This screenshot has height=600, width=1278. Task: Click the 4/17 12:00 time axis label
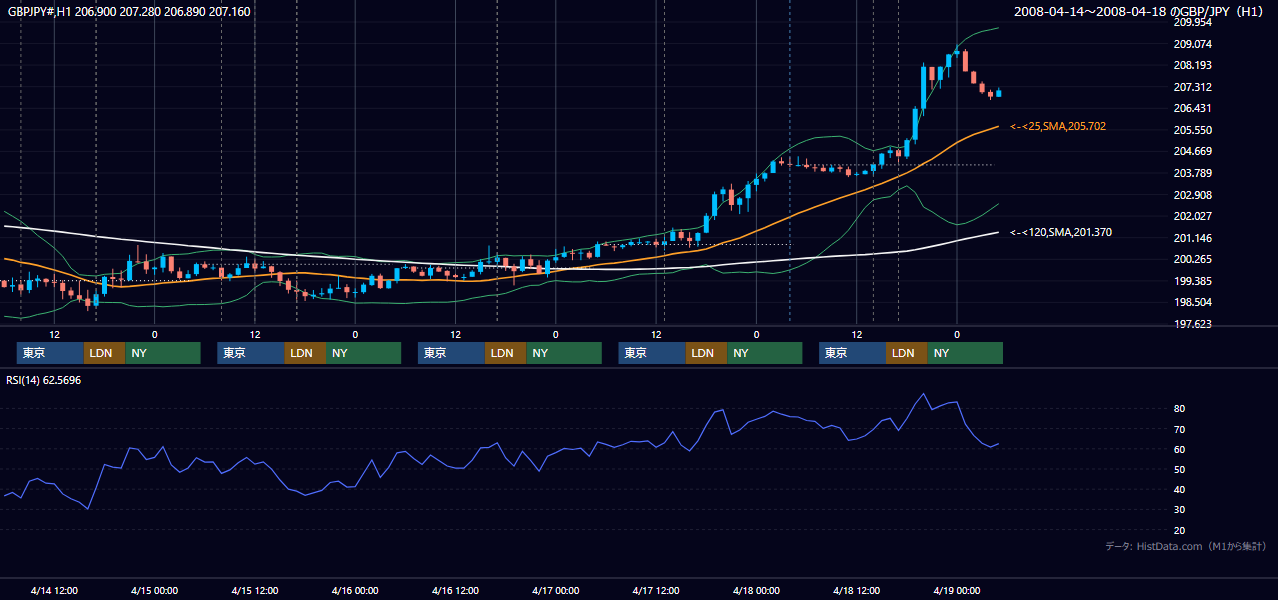(x=656, y=590)
